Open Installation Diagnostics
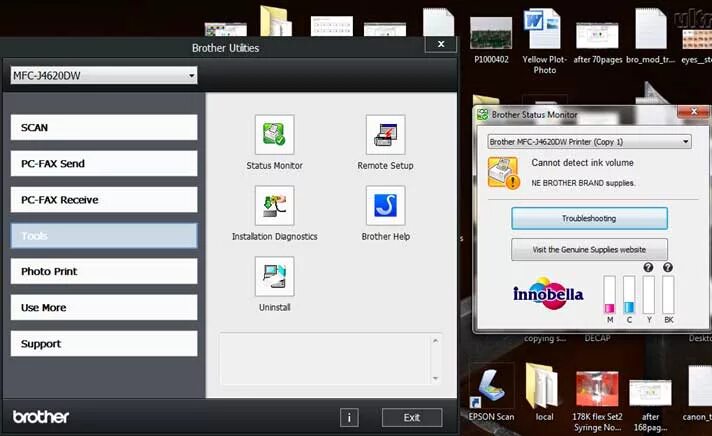The height and width of the screenshot is (436, 712). pyautogui.click(x=274, y=205)
